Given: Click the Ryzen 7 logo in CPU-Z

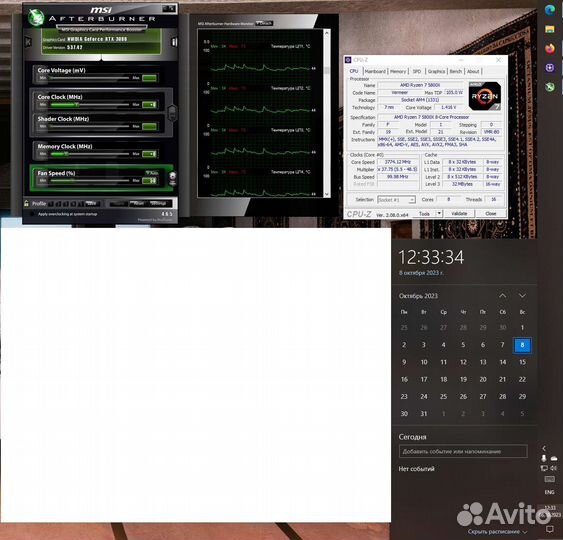Looking at the screenshot, I should (x=485, y=96).
